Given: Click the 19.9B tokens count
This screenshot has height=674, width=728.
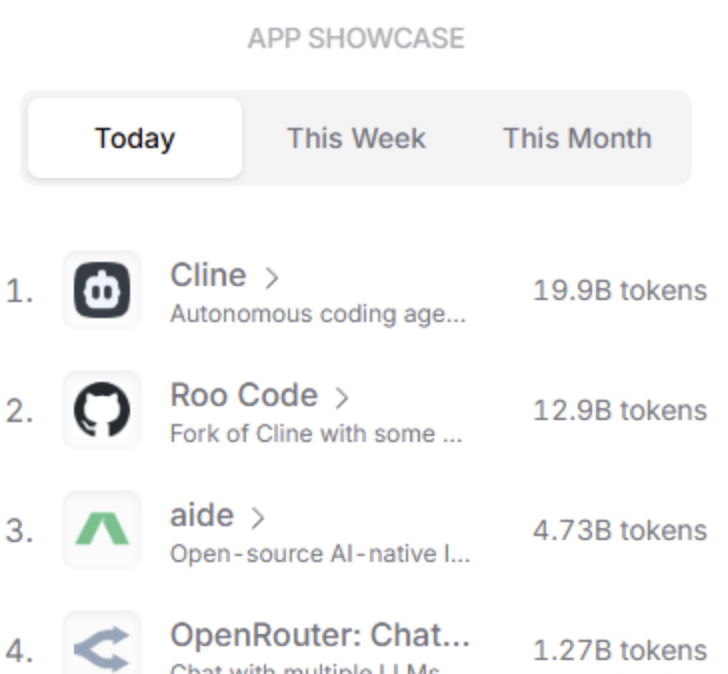Looking at the screenshot, I should [x=619, y=291].
